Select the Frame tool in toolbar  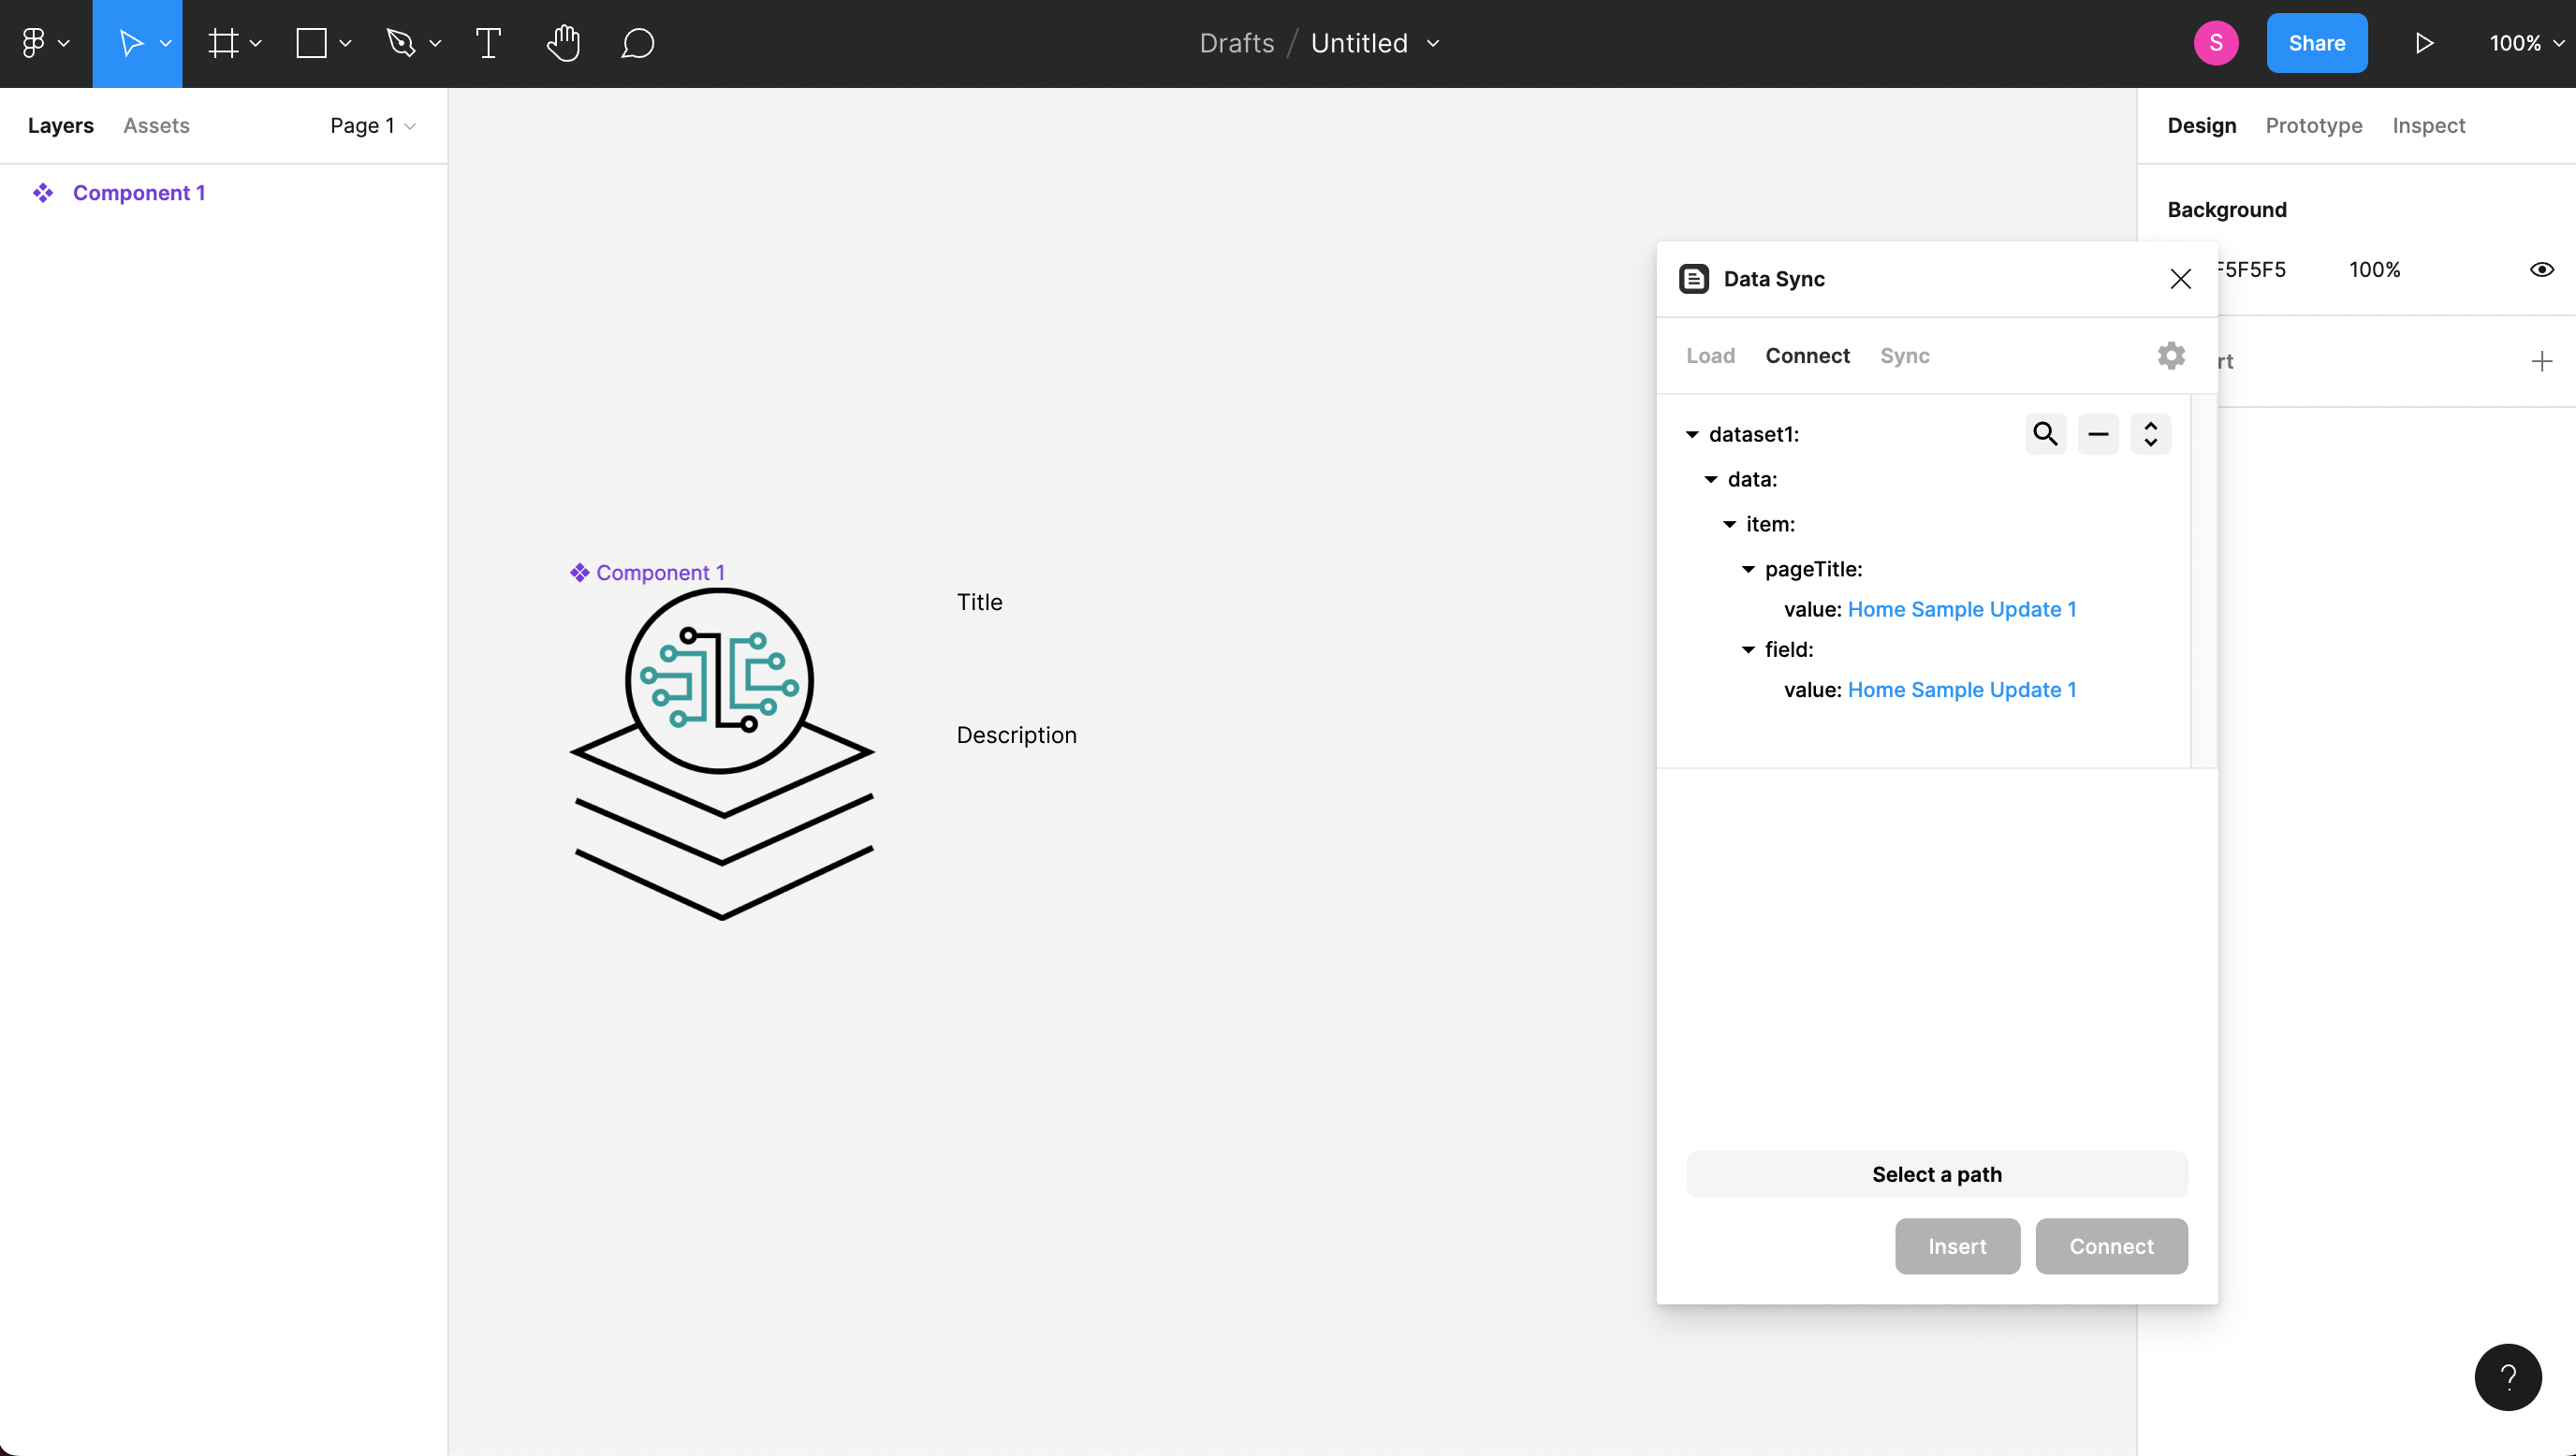tap(223, 42)
